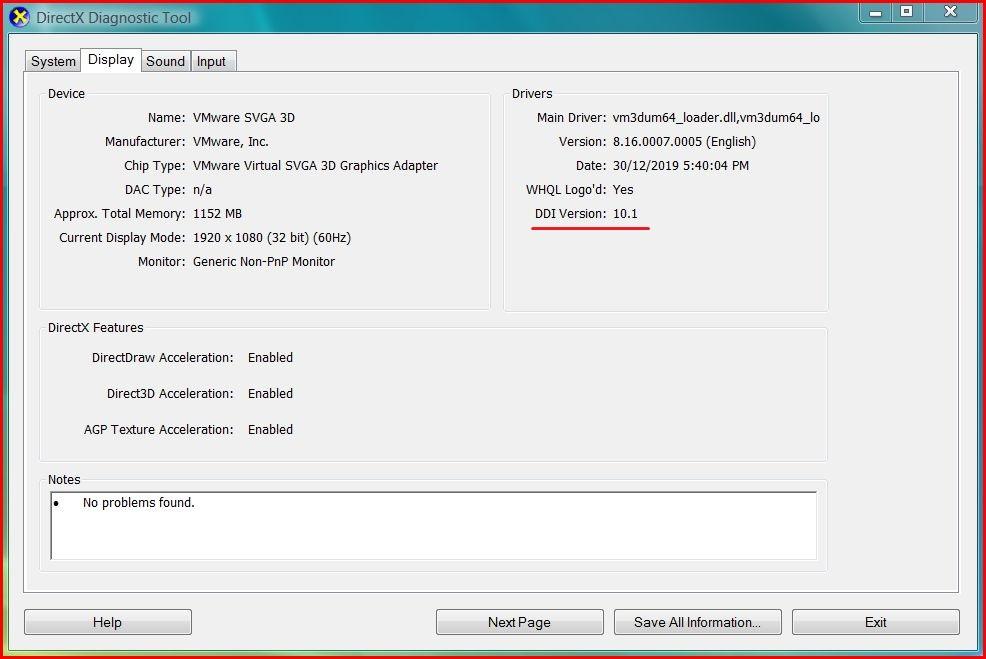
Task: Click memory value '1152 MB'
Action: pos(218,213)
